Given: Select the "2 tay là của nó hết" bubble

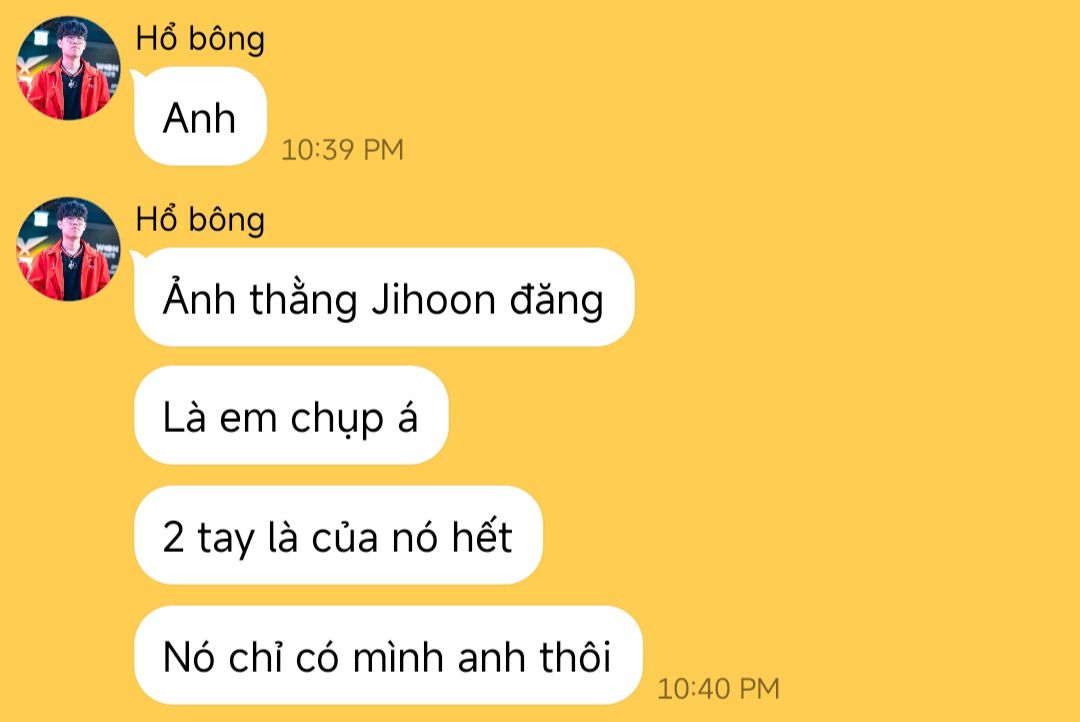Looking at the screenshot, I should coord(338,535).
